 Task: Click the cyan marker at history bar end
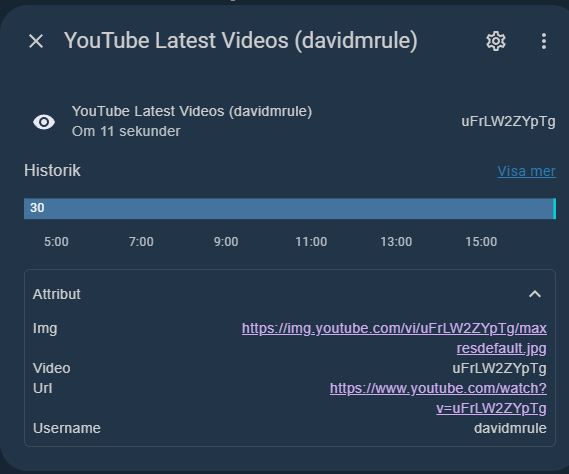coord(554,209)
